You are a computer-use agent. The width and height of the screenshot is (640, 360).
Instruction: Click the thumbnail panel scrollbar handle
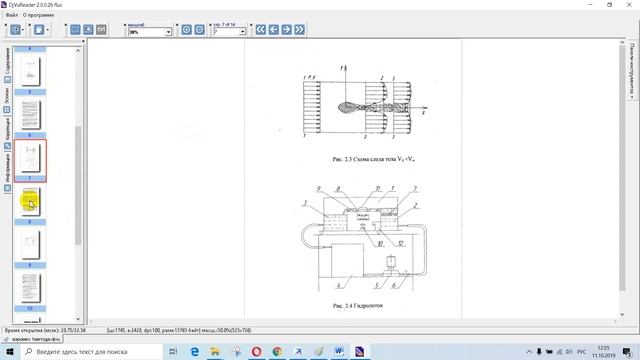click(x=78, y=186)
